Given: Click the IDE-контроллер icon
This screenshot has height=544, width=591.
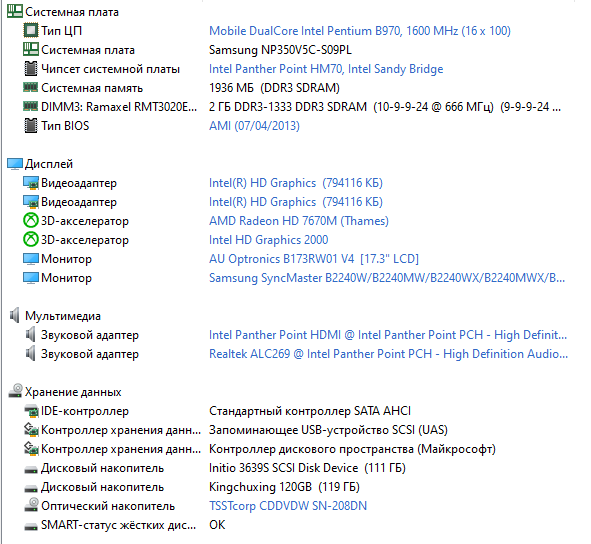Looking at the screenshot, I should tap(31, 411).
